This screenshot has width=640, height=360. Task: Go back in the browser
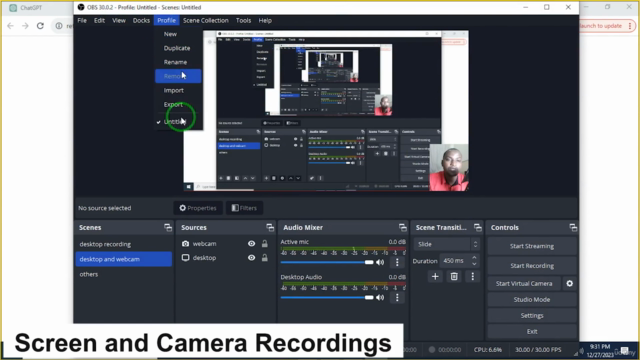10,26
